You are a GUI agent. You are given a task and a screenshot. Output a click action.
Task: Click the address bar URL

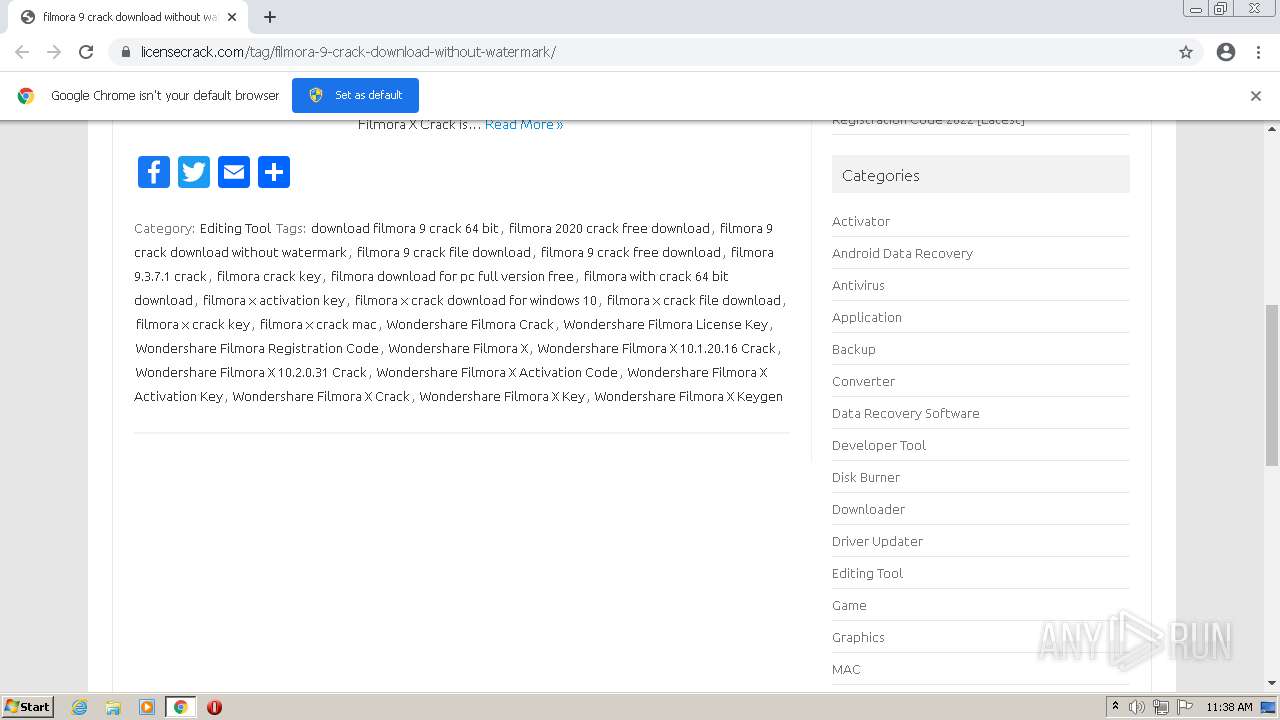tap(348, 52)
